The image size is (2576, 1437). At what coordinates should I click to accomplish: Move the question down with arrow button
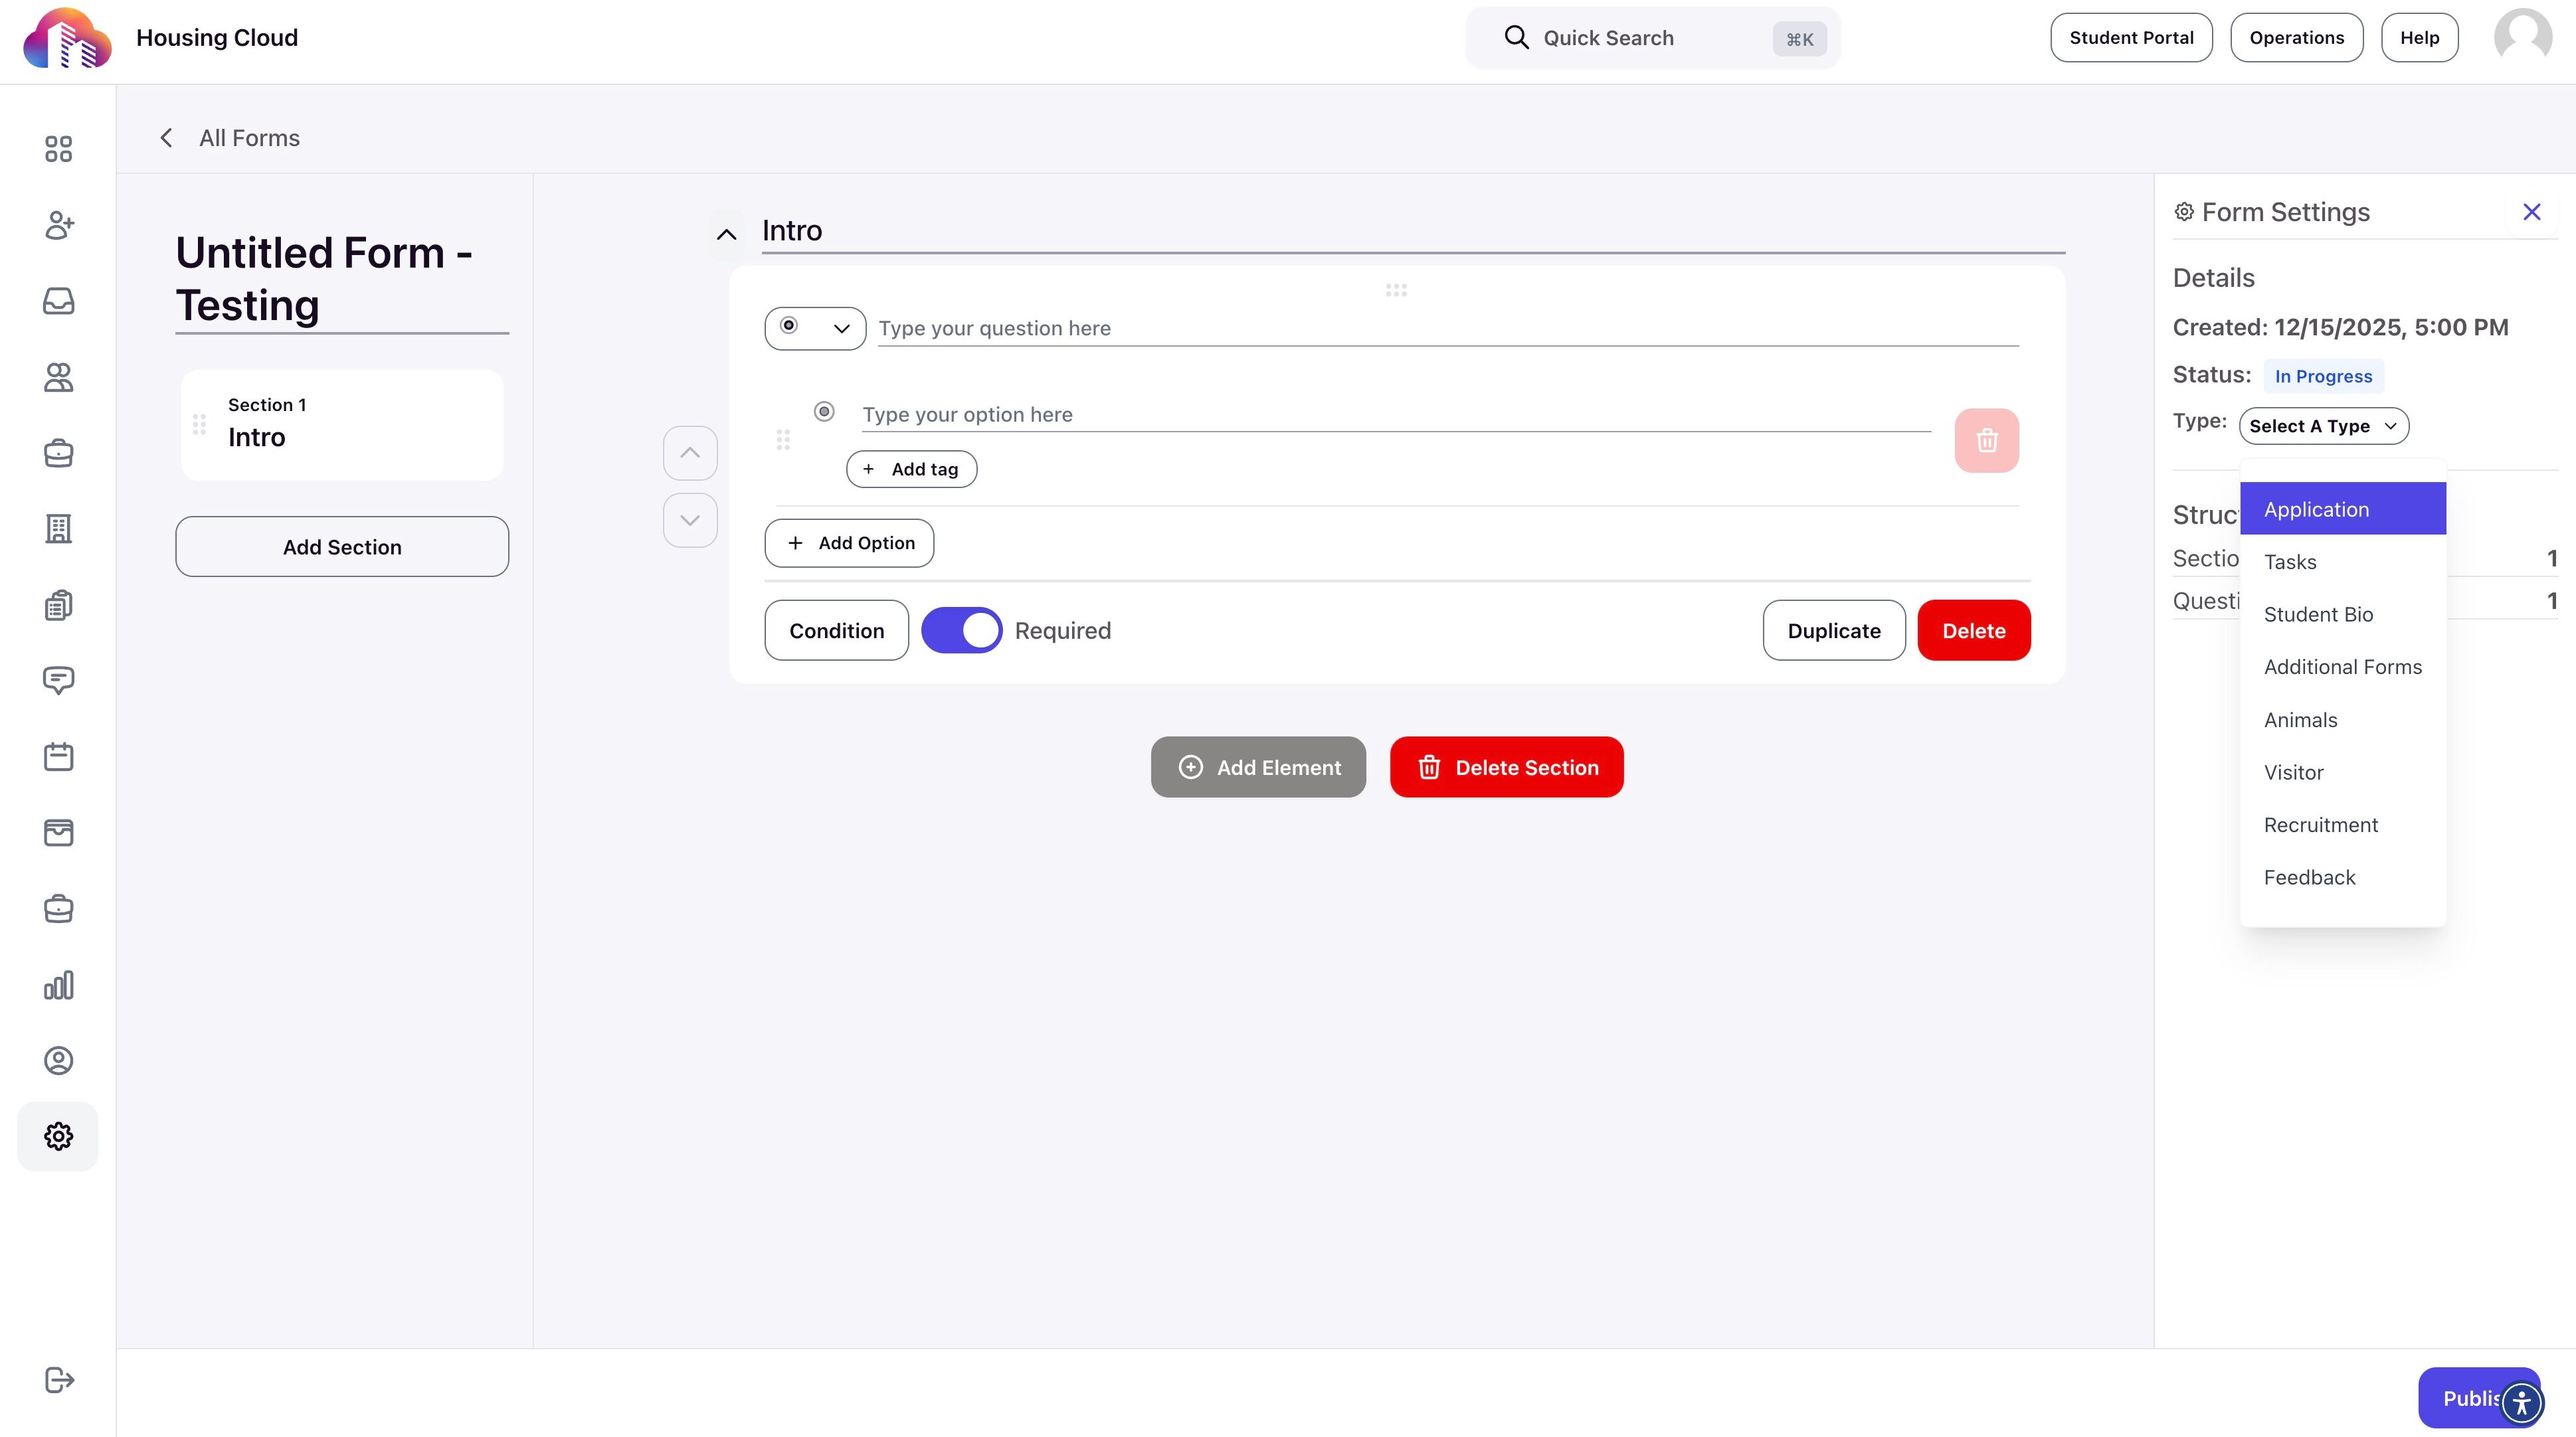(690, 520)
